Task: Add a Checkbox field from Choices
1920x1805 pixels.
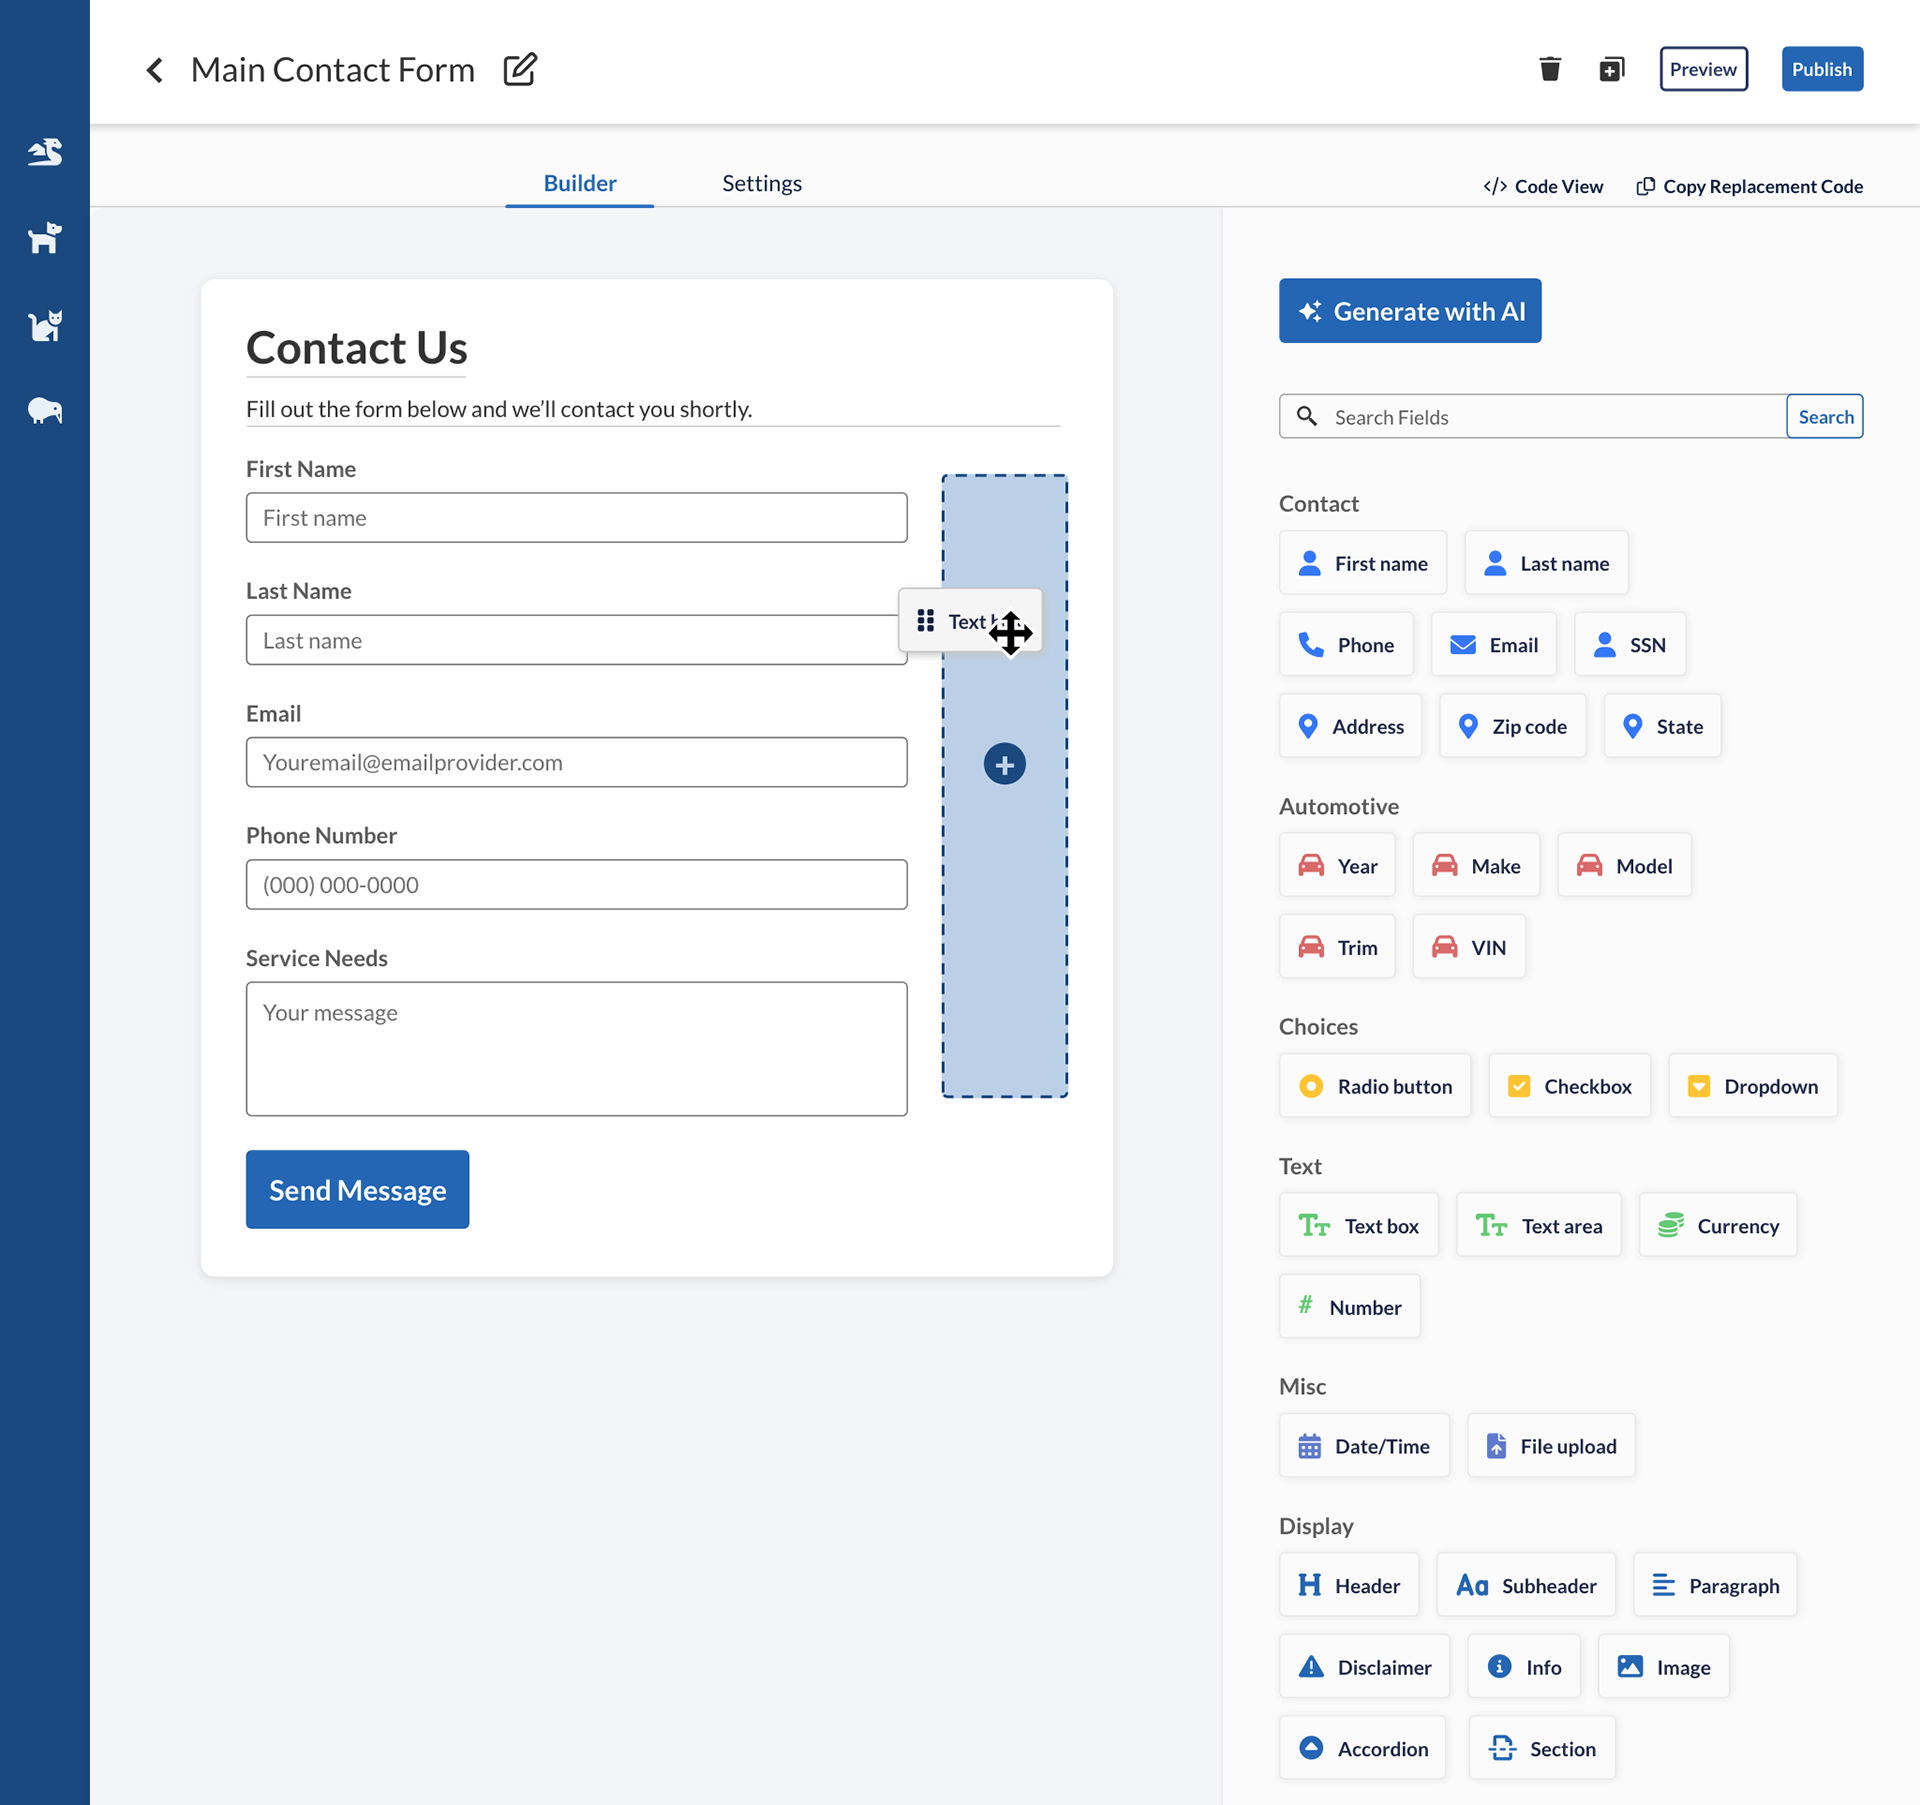Action: click(x=1569, y=1086)
